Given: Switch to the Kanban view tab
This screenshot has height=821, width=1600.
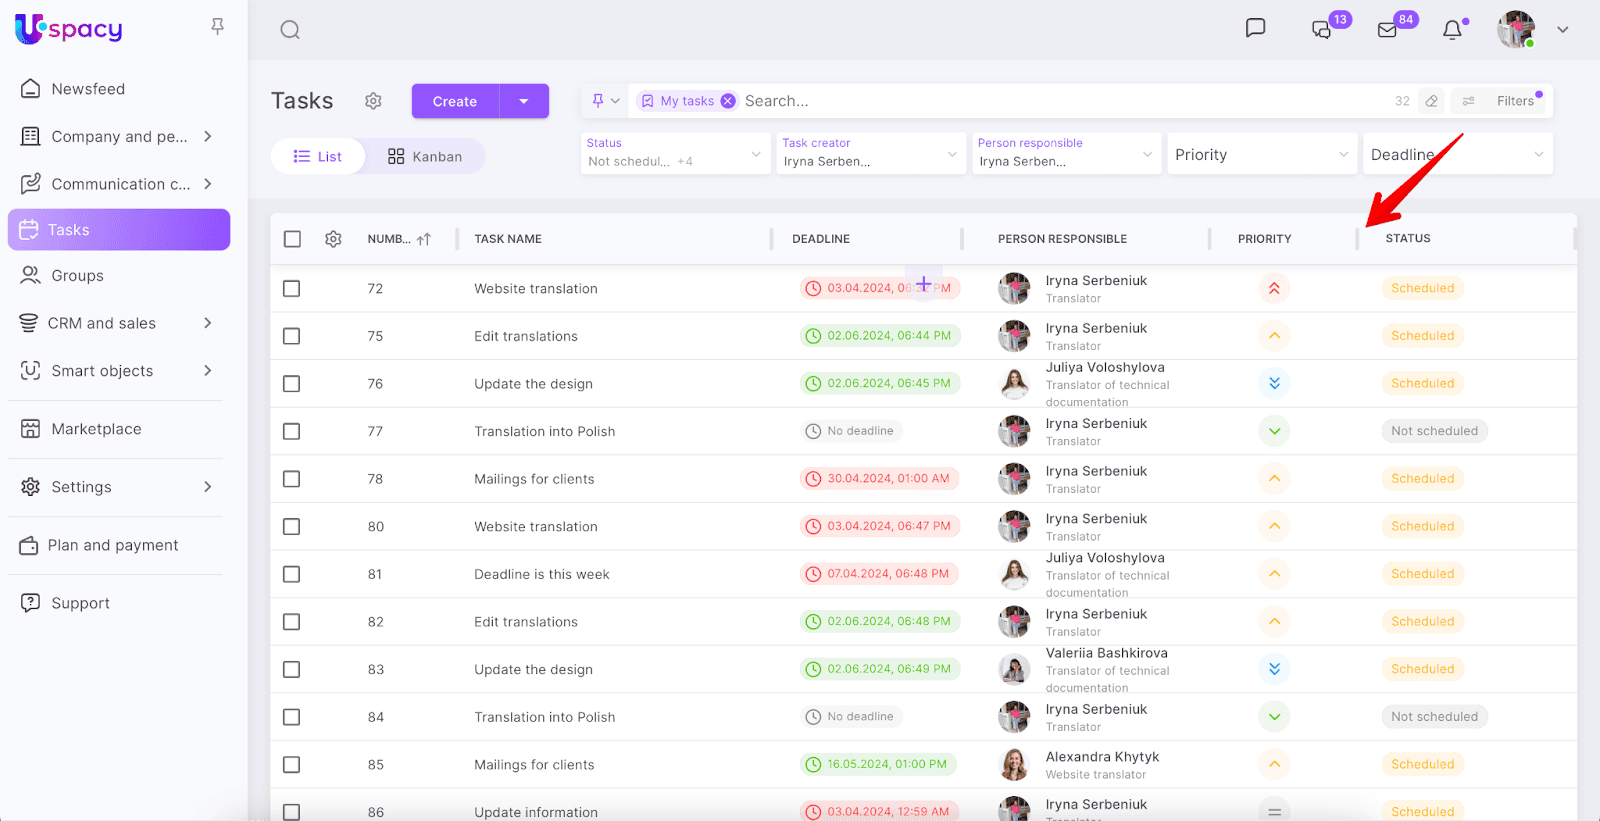Looking at the screenshot, I should [425, 157].
